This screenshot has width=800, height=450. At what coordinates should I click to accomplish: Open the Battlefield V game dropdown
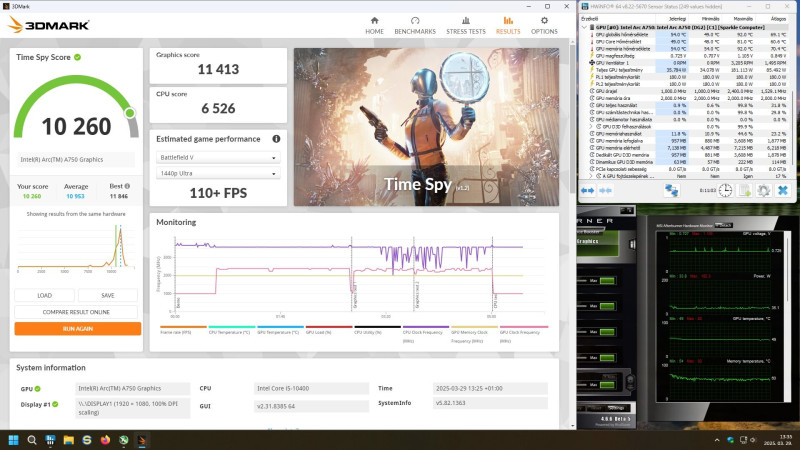click(218, 158)
